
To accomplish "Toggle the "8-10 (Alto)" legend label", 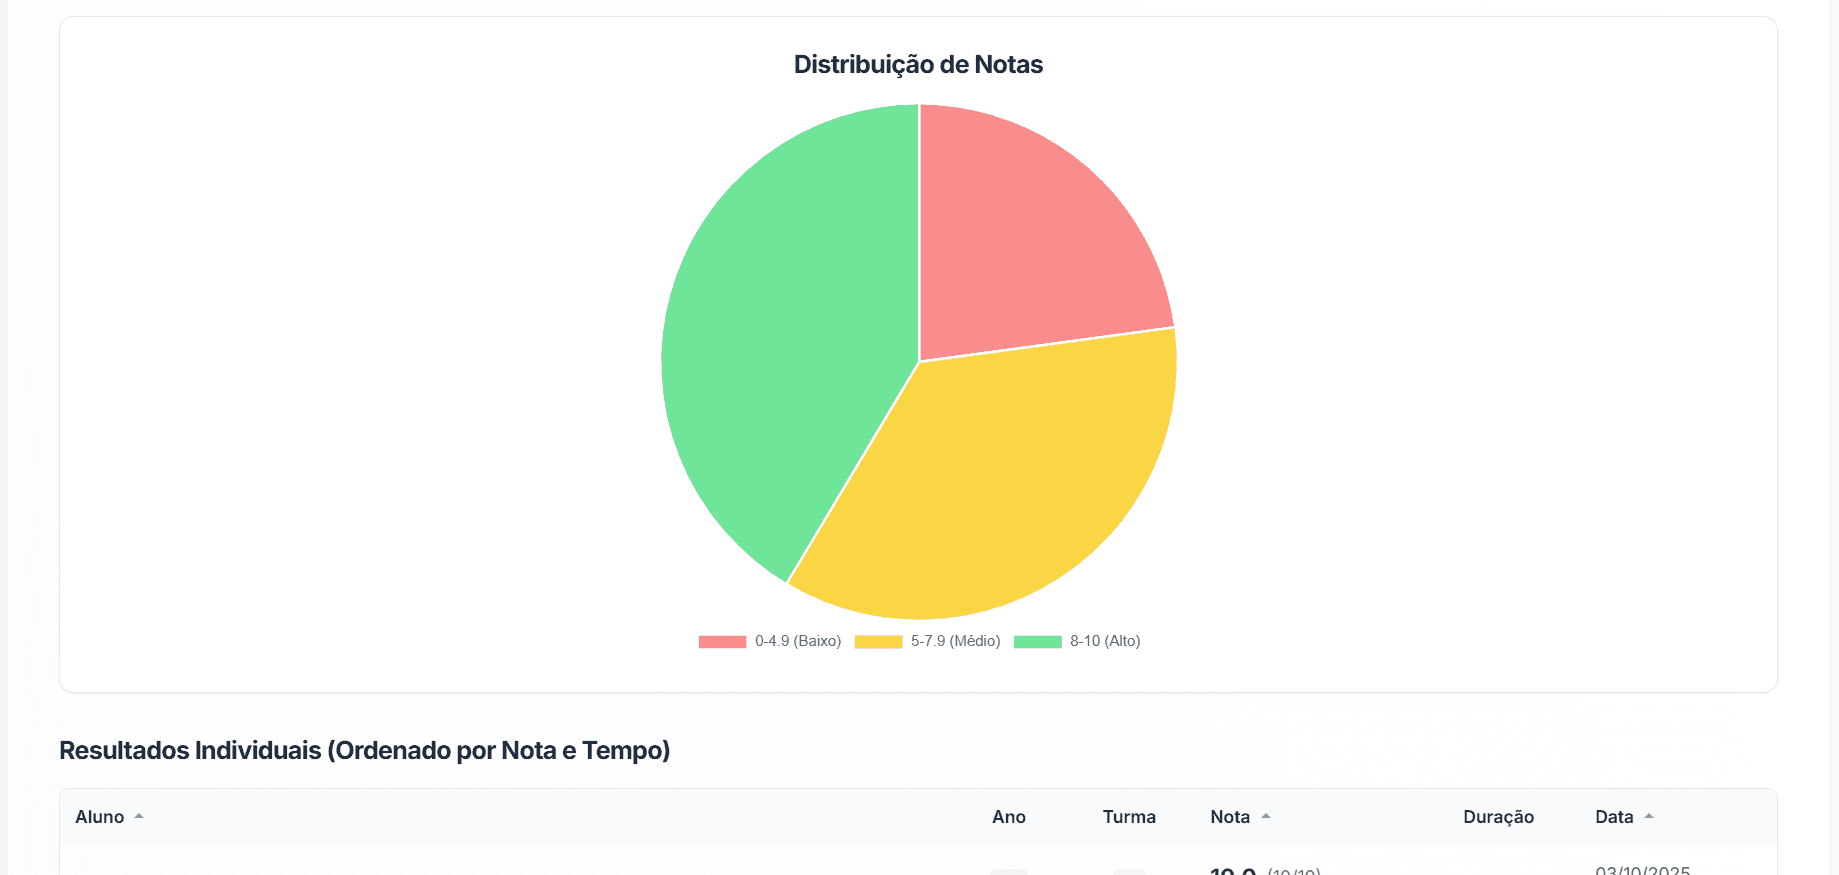I will coord(1105,641).
